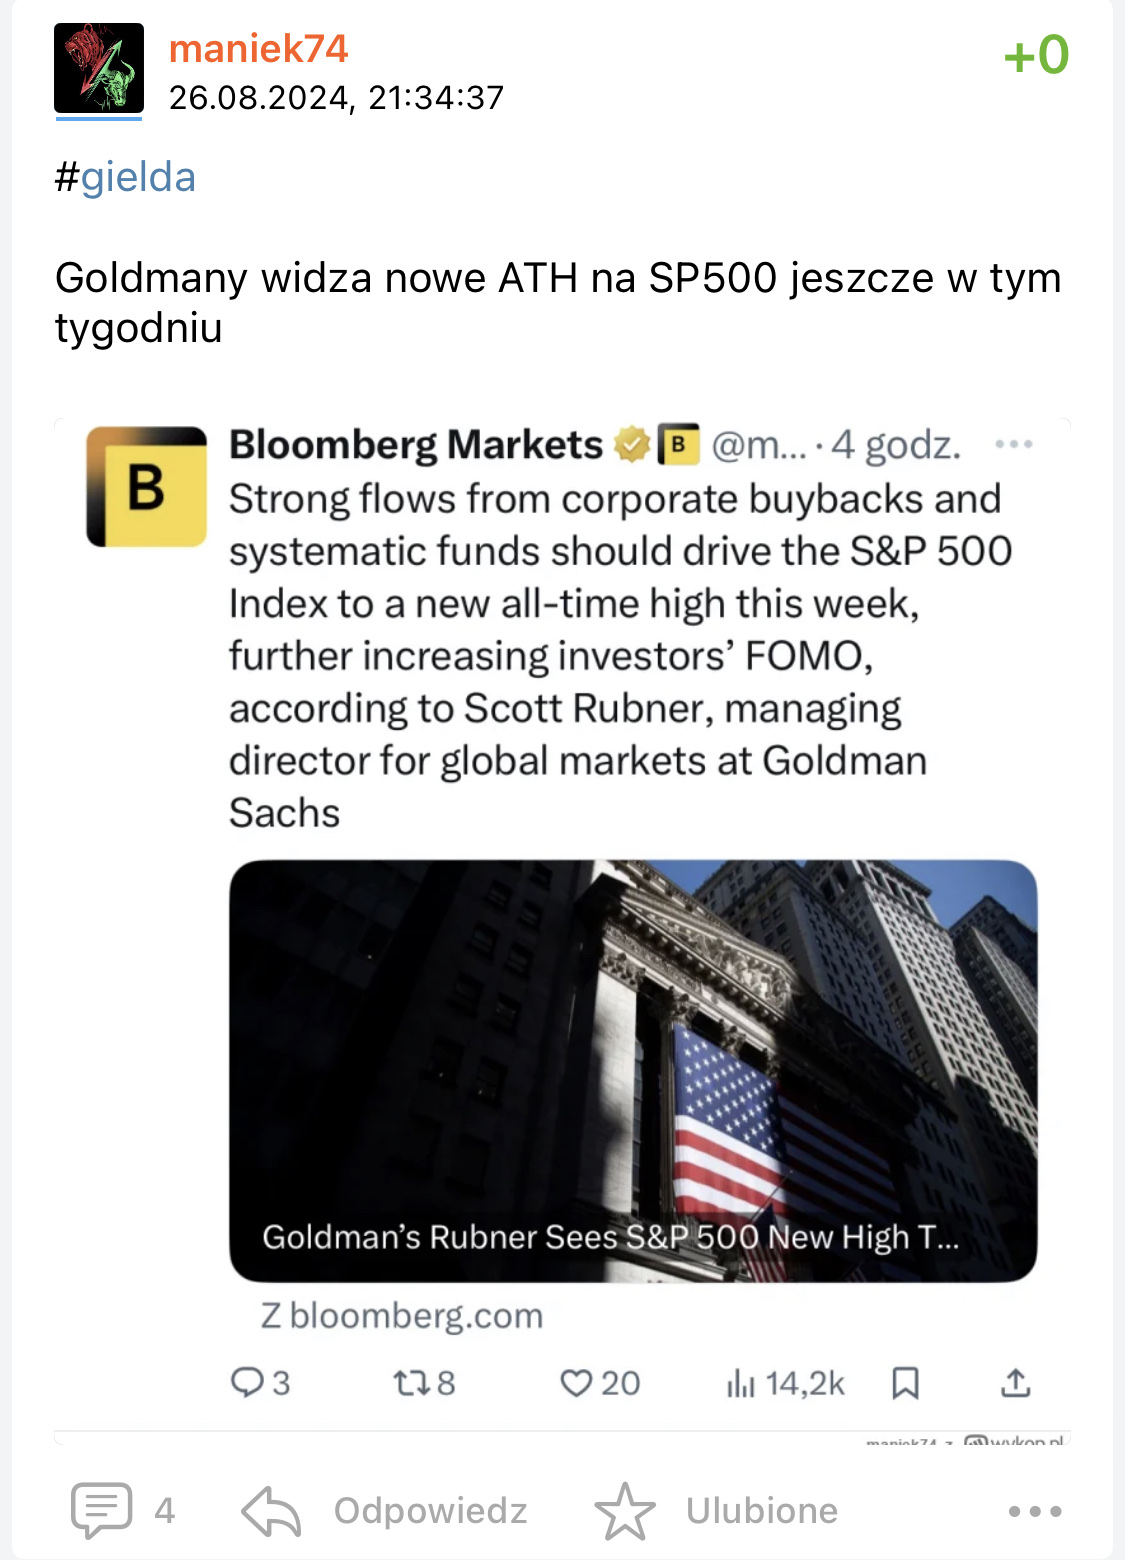Viewport: 1125px width, 1560px height.
Task: Toggle the tweet bookmark icon
Action: pos(905,1383)
